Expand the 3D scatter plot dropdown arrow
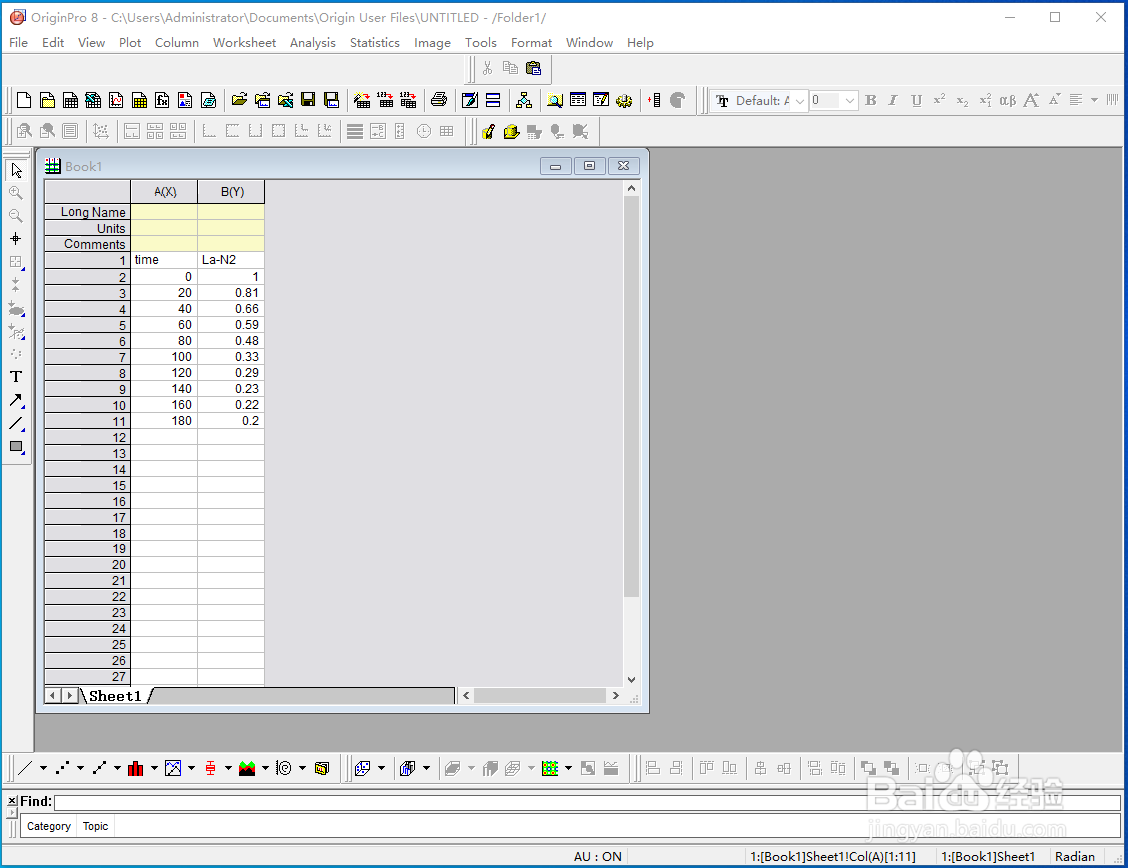The width and height of the screenshot is (1128, 868). (381, 768)
